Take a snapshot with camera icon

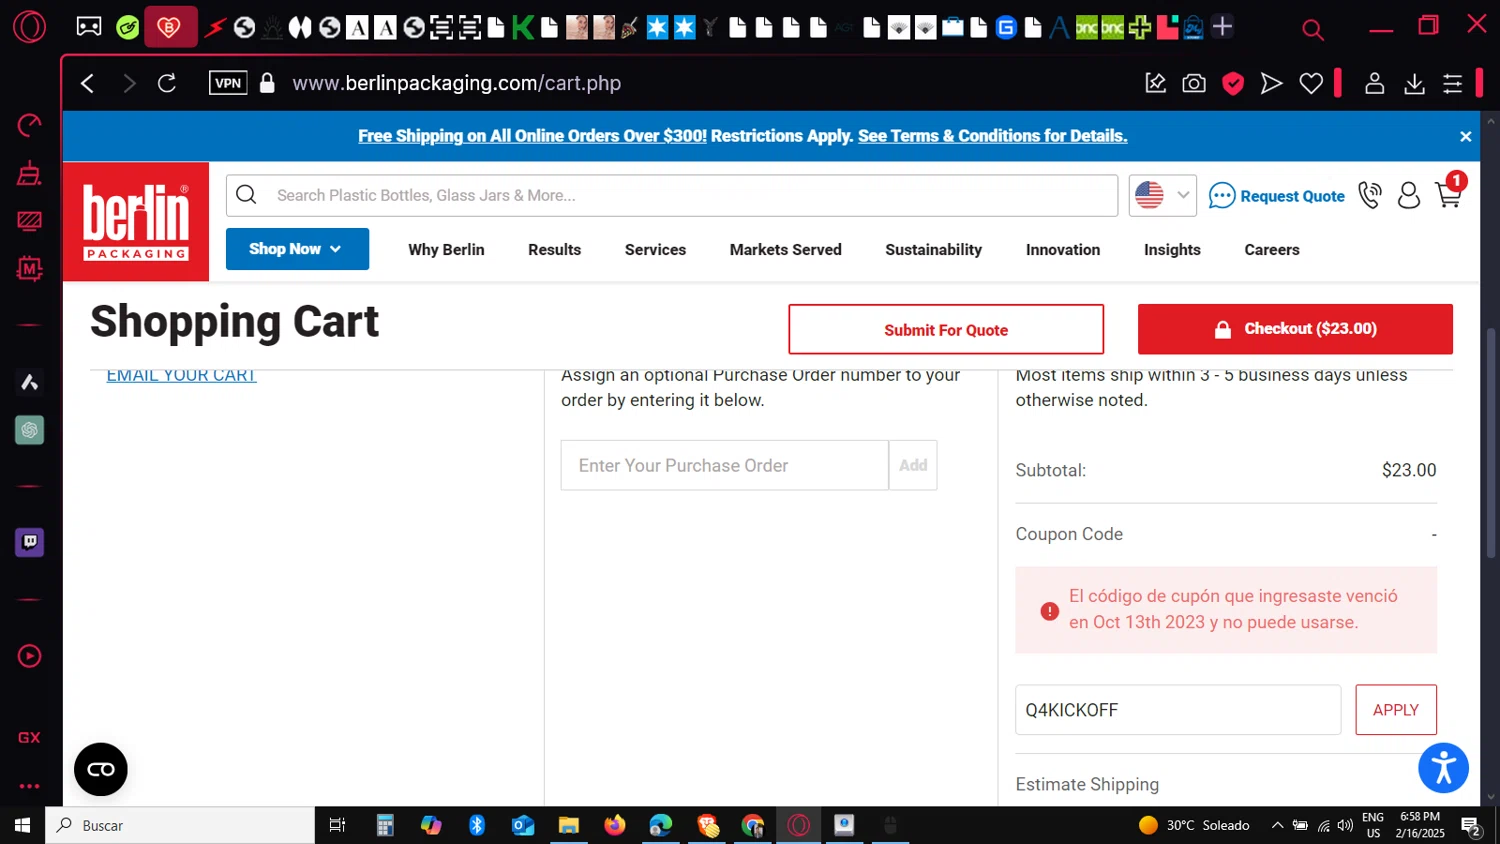tap(1194, 83)
